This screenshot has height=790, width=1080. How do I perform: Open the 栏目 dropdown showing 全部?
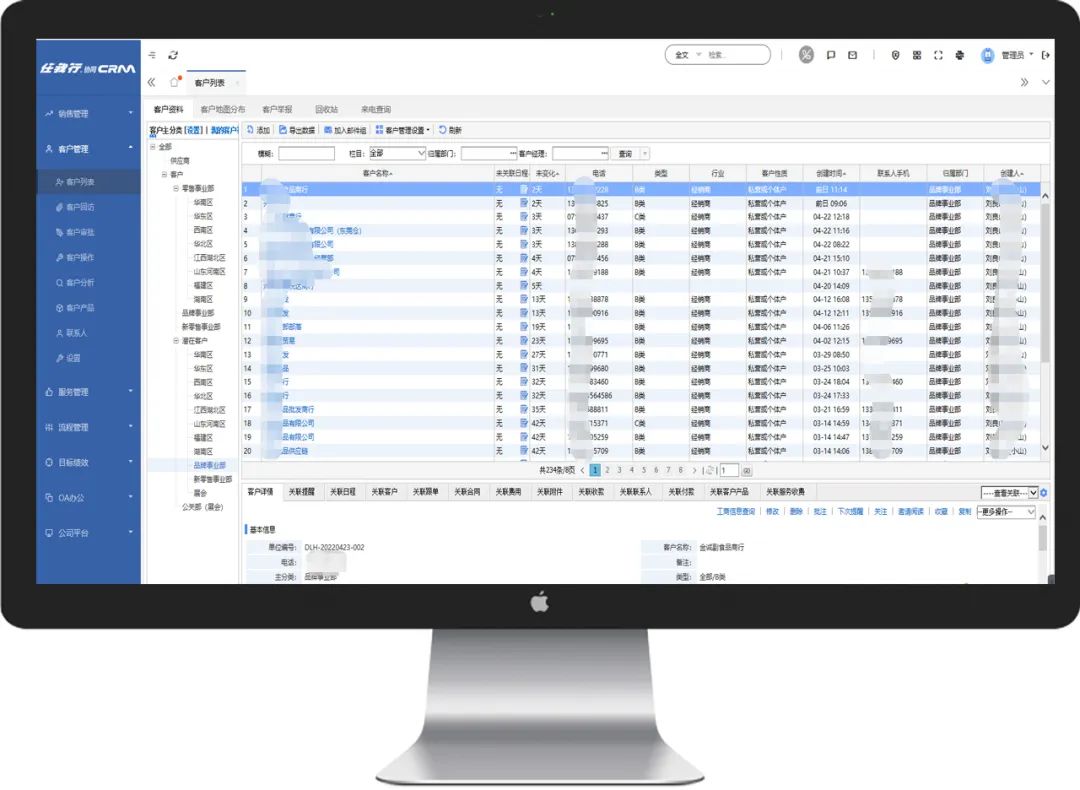pyautogui.click(x=397, y=153)
